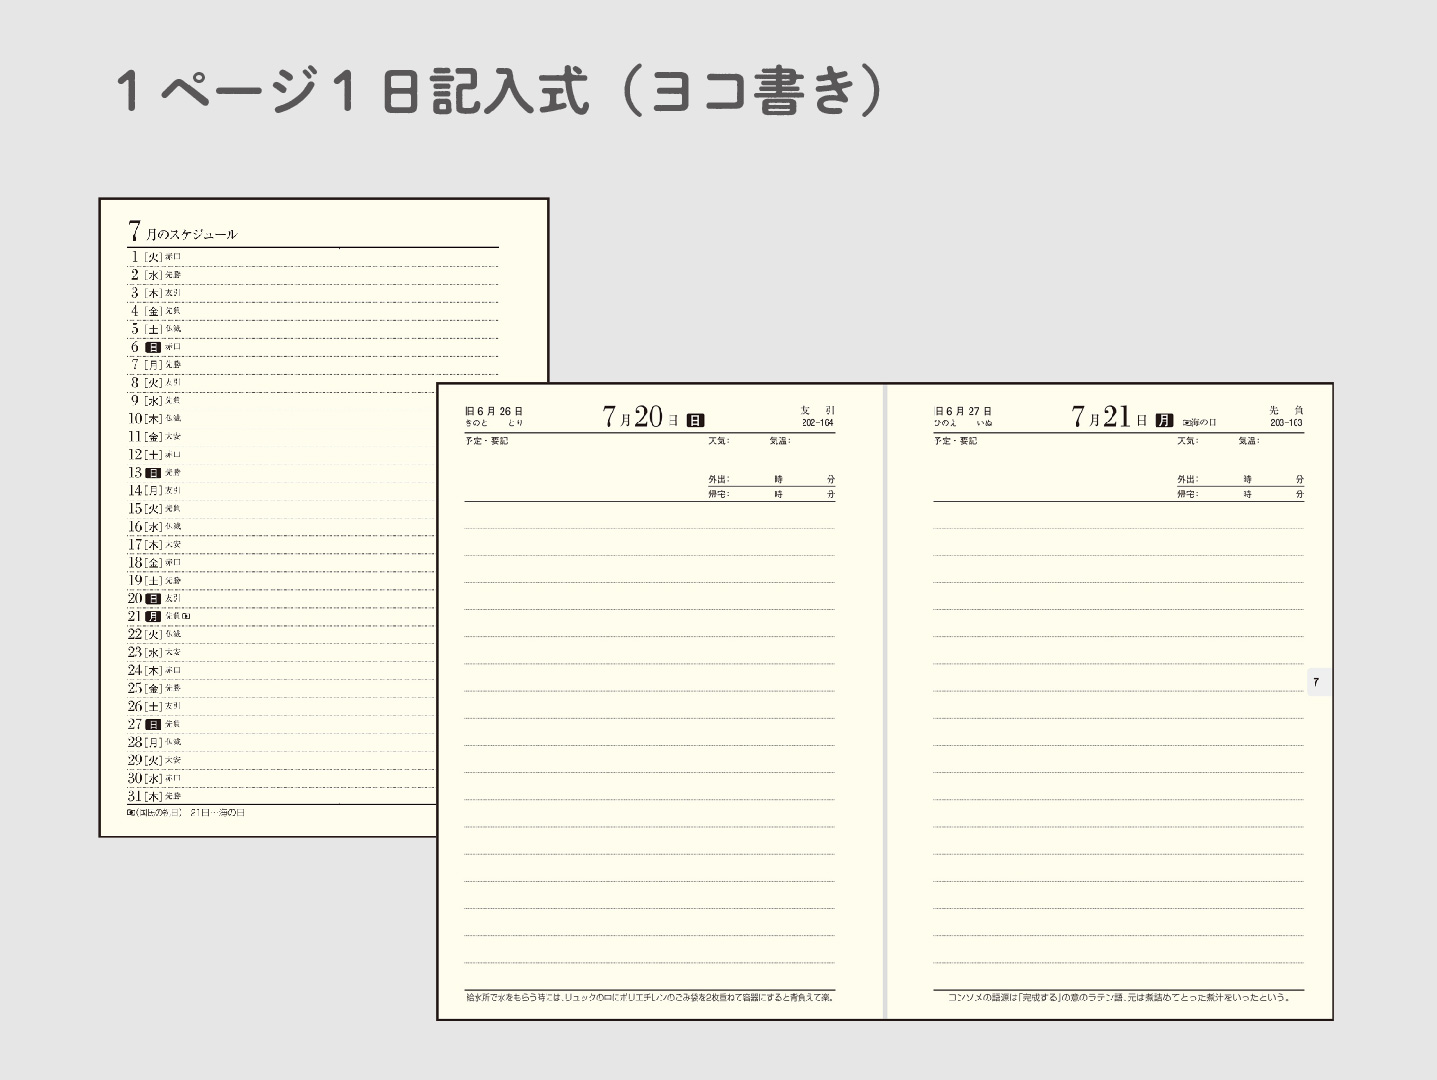Screen dimensions: 1437x1080
Task: Click '予定・要記' on the 7月21日 page
Action: click(x=956, y=441)
